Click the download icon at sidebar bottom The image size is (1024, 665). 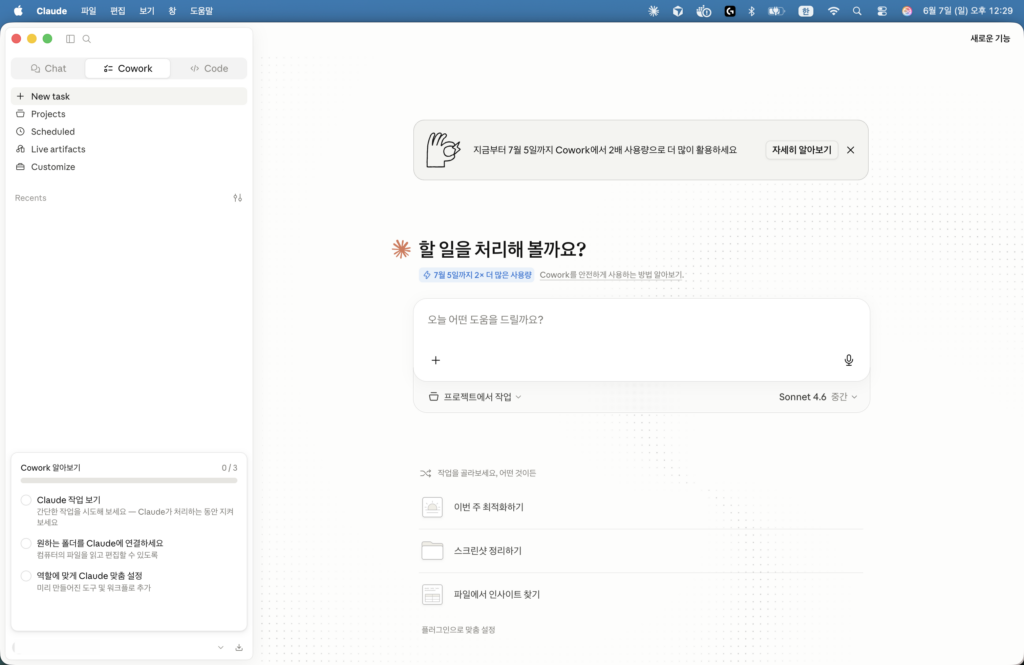pos(239,647)
